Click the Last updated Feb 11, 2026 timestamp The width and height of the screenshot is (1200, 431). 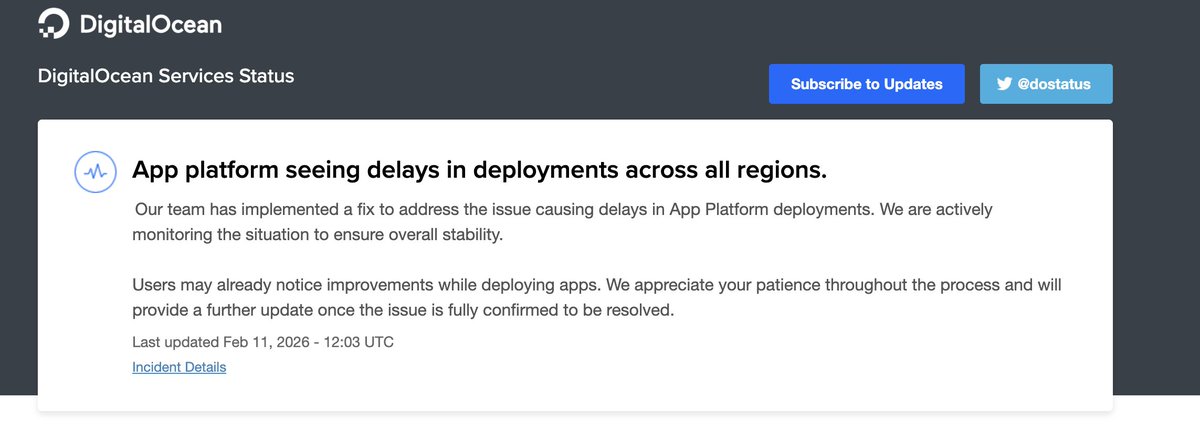[263, 342]
